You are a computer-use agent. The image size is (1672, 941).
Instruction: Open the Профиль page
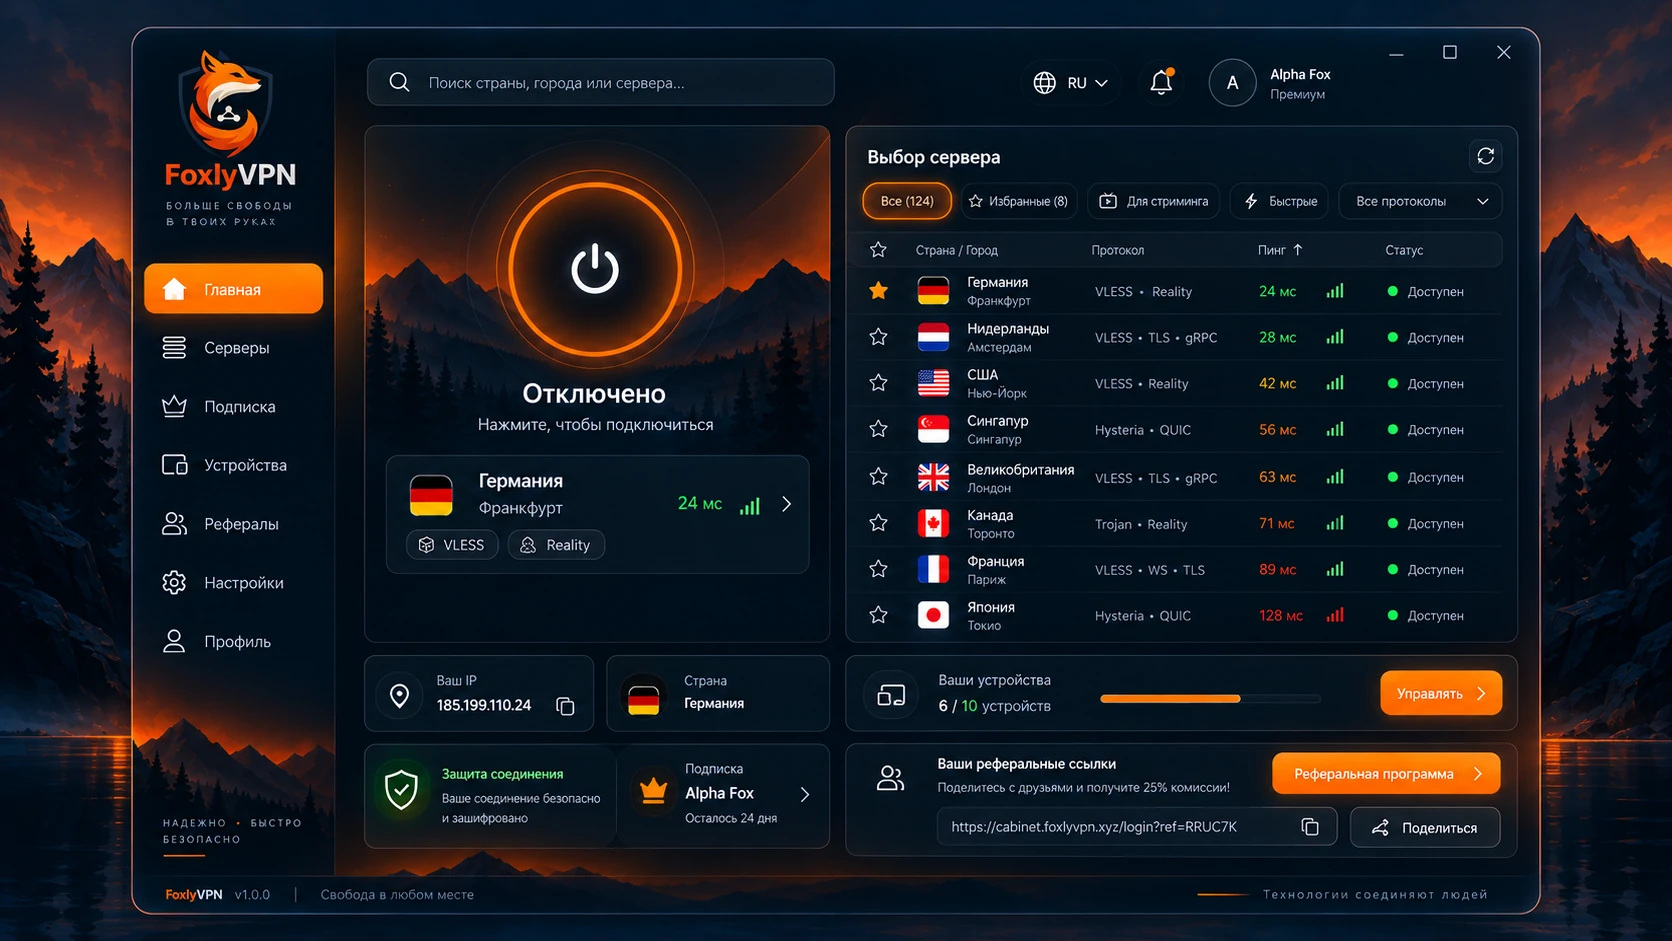tap(234, 641)
